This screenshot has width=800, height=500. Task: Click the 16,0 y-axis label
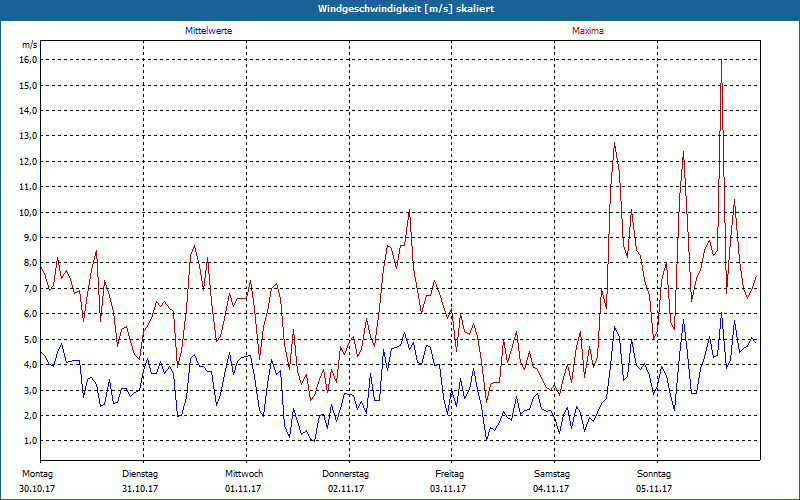click(x=30, y=60)
